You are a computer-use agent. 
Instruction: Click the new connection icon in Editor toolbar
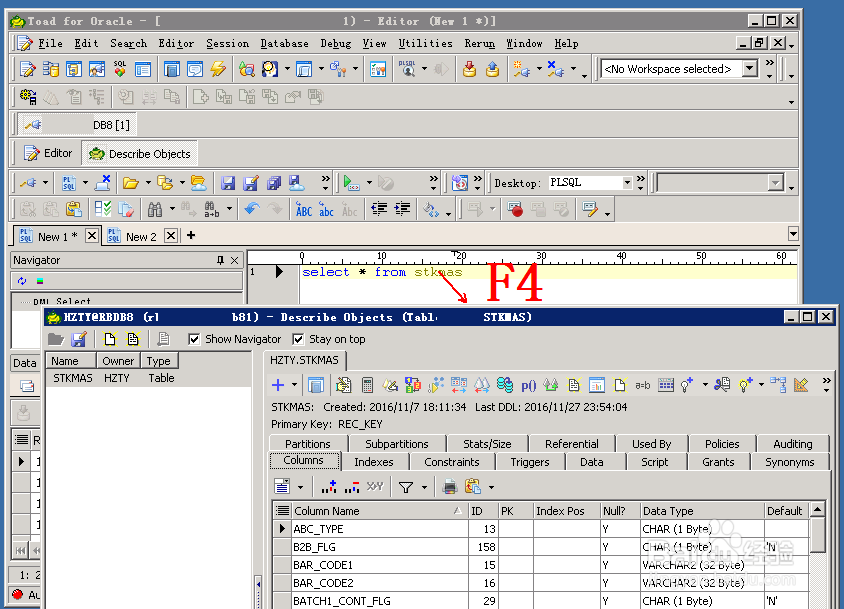(x=29, y=183)
